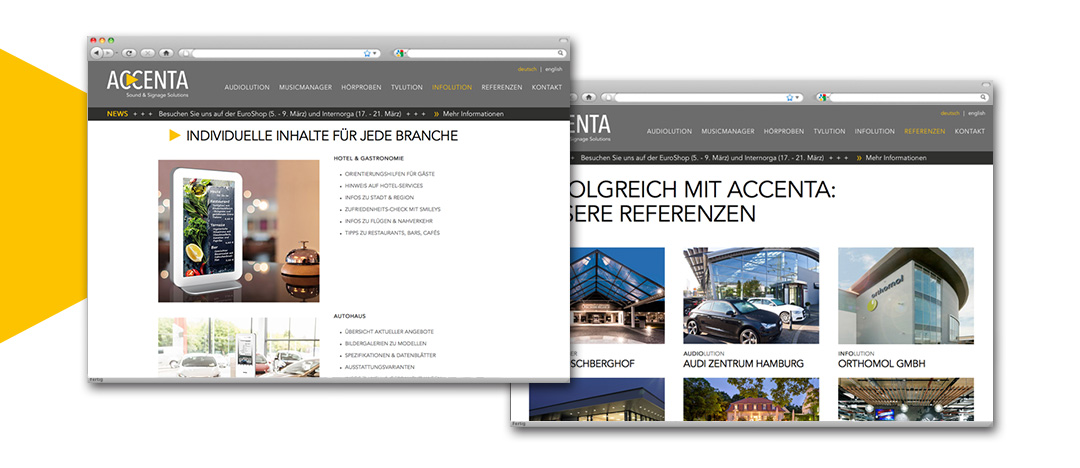Click toolbar pill button at left window's top-right
The width and height of the screenshot is (1080, 468).
coord(563,40)
